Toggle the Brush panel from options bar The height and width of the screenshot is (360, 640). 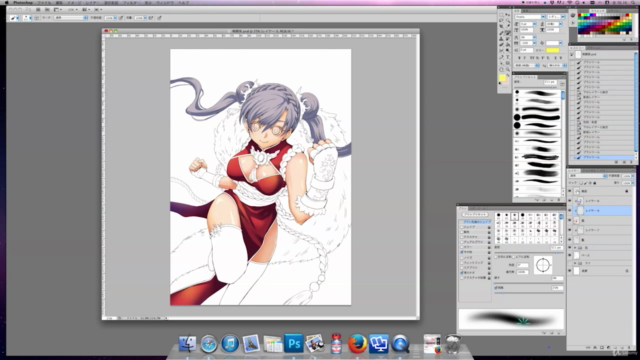[x=36, y=18]
